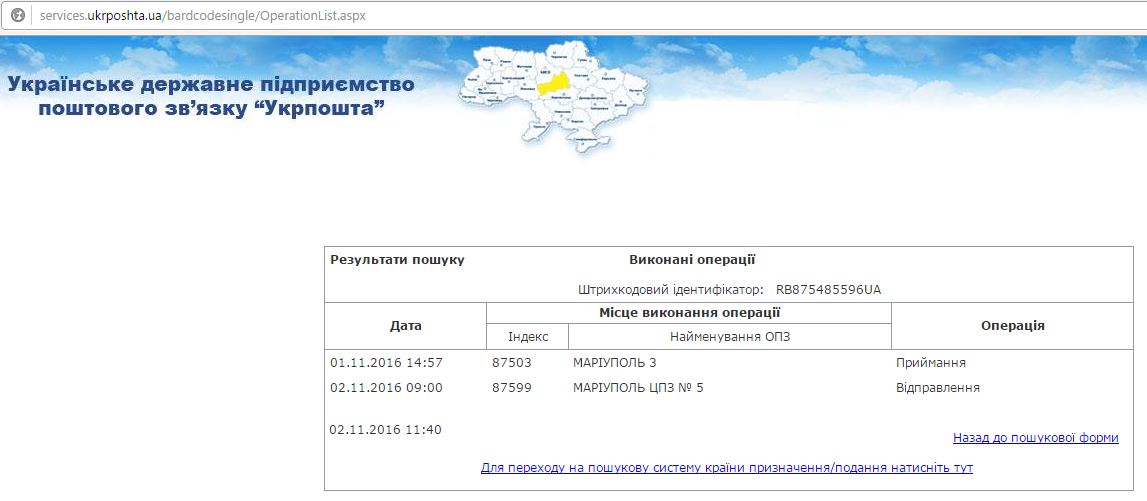Click the 'Операція' column header
Image resolution: width=1147 pixels, height=501 pixels.
1012,326
